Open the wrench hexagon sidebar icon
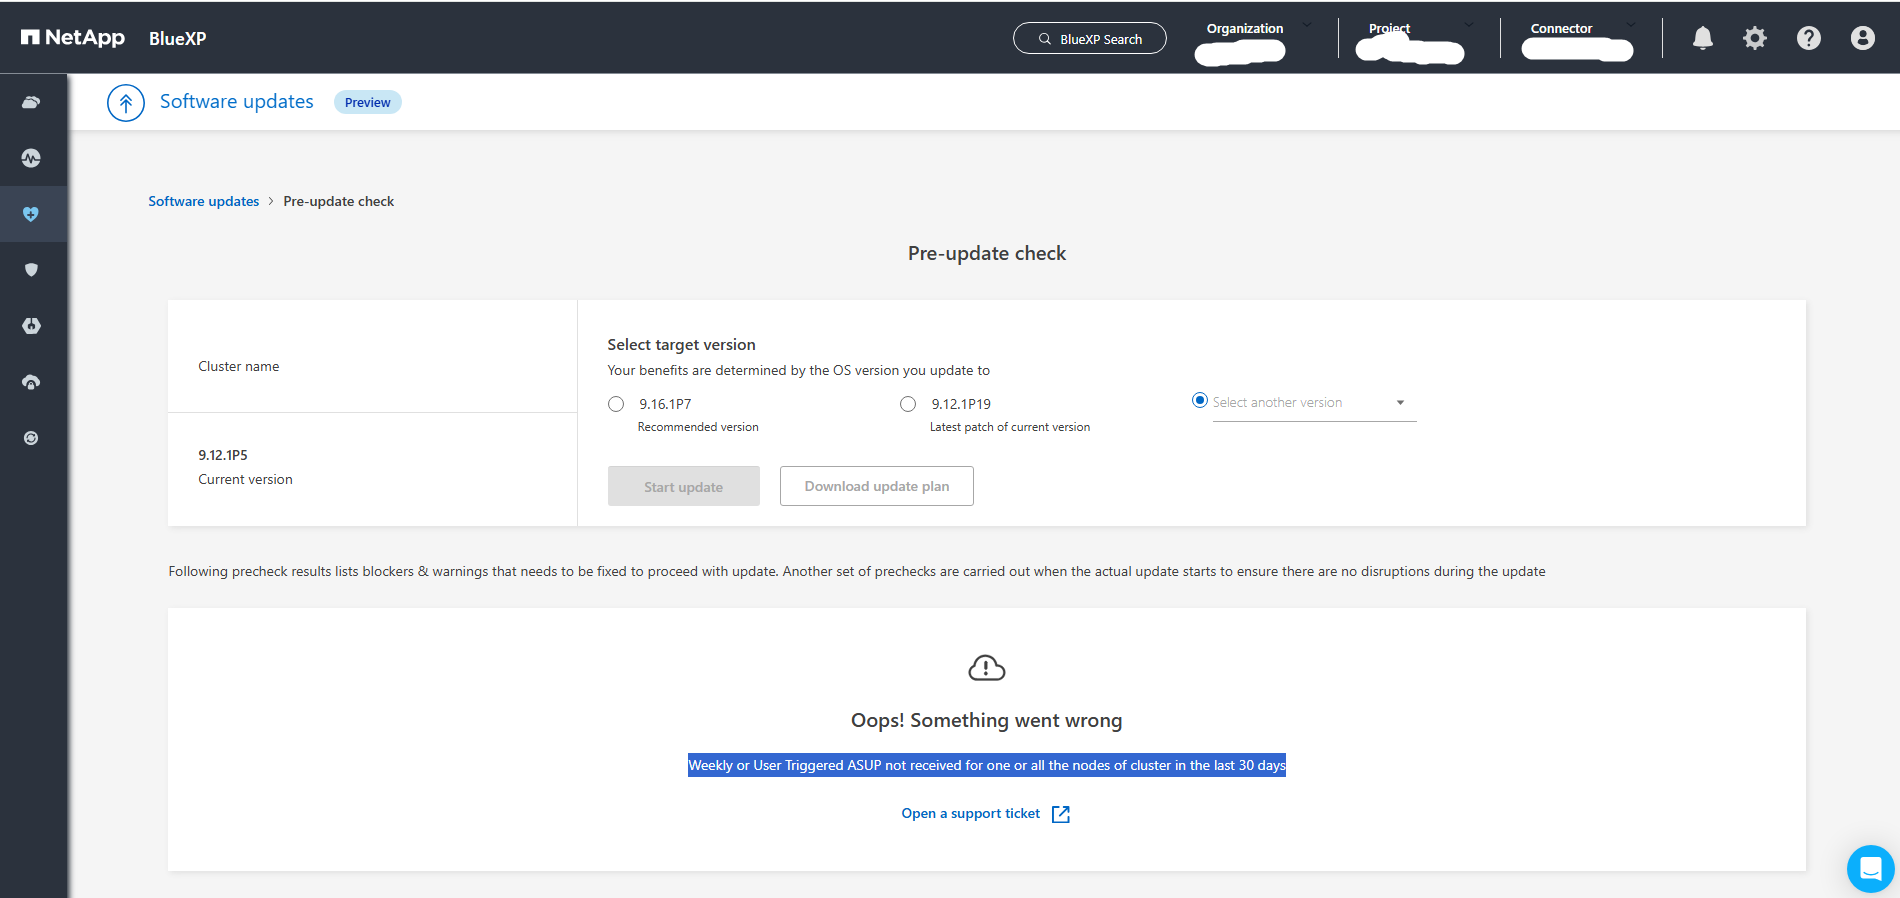The height and width of the screenshot is (898, 1900). pyautogui.click(x=31, y=326)
